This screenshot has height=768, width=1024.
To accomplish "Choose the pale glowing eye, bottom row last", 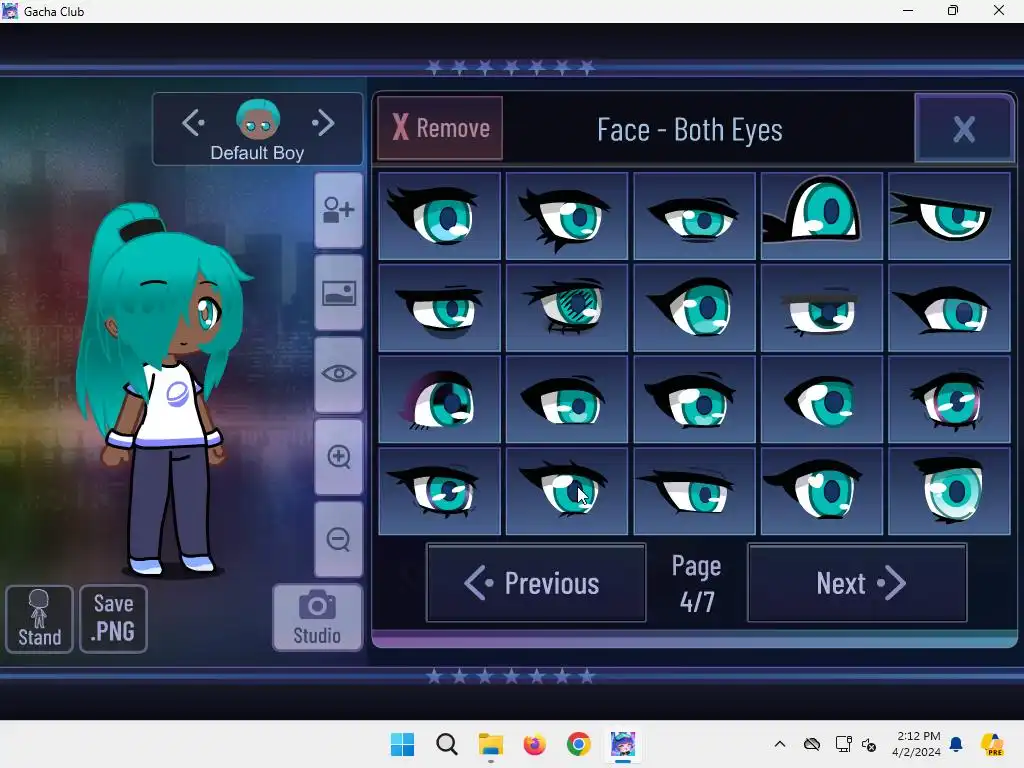I will pos(949,490).
